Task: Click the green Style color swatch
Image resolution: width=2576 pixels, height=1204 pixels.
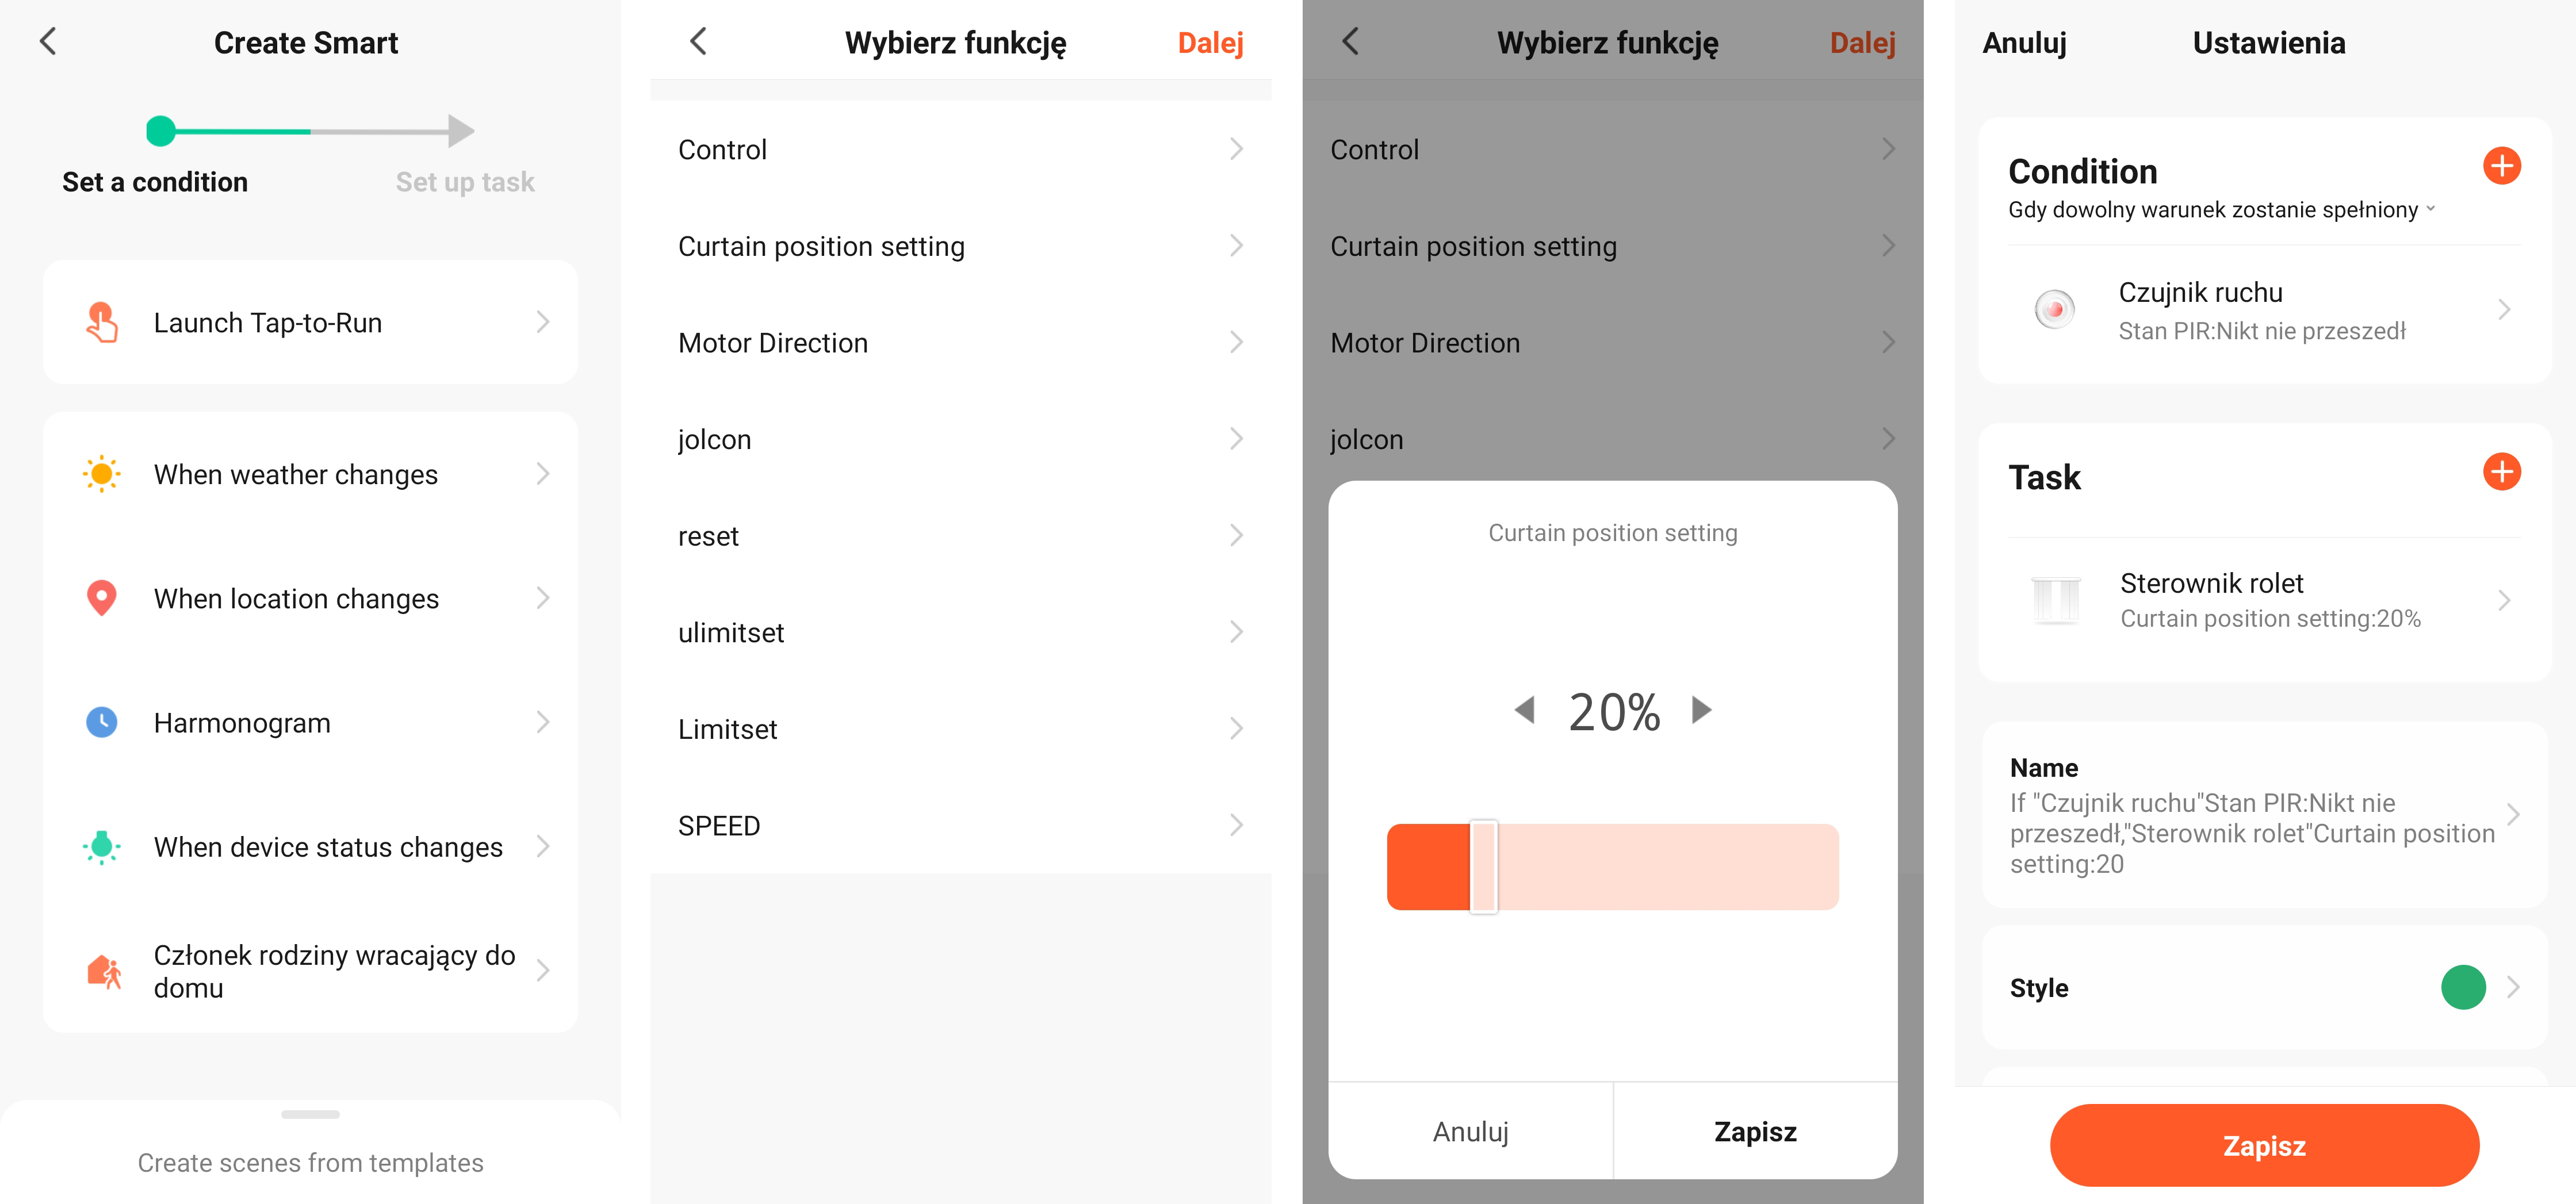Action: tap(2463, 987)
